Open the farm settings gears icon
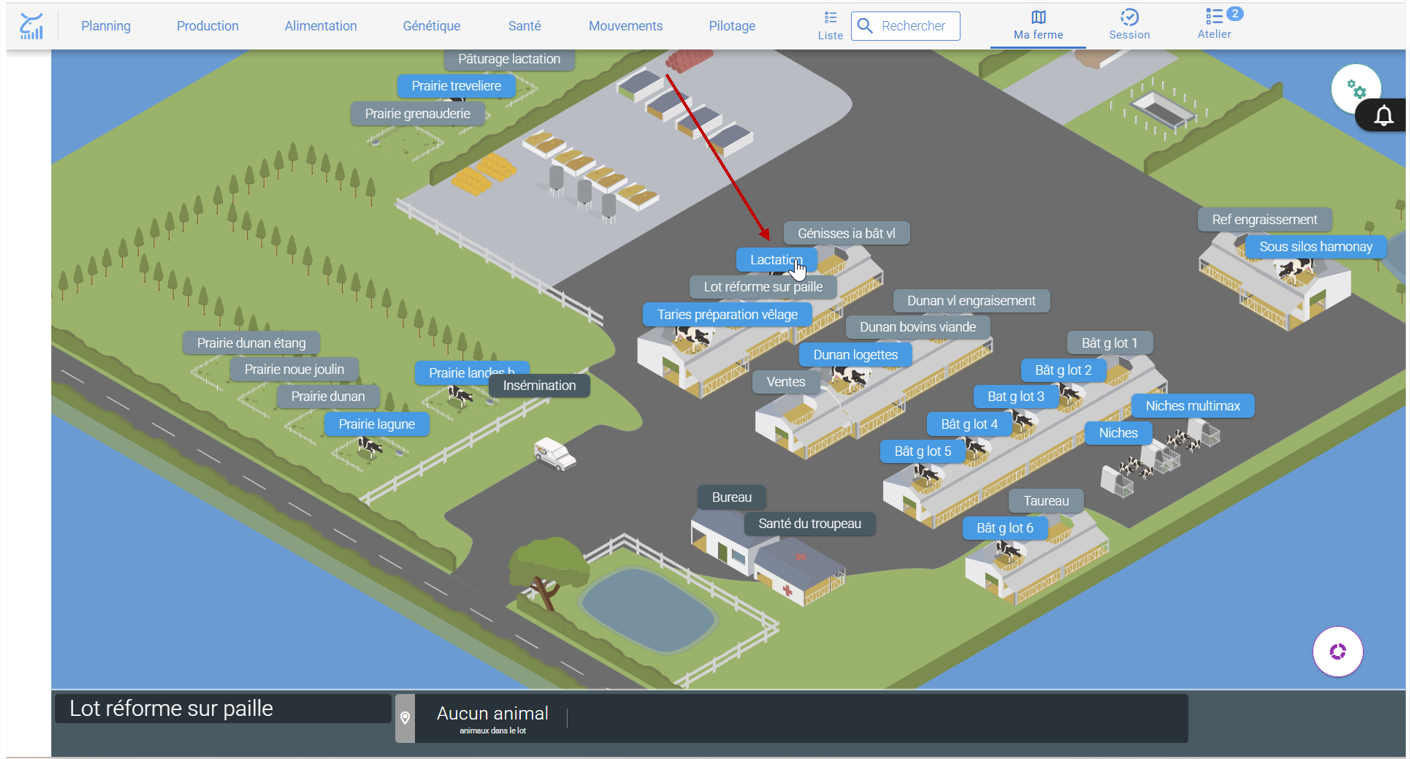 [x=1356, y=89]
